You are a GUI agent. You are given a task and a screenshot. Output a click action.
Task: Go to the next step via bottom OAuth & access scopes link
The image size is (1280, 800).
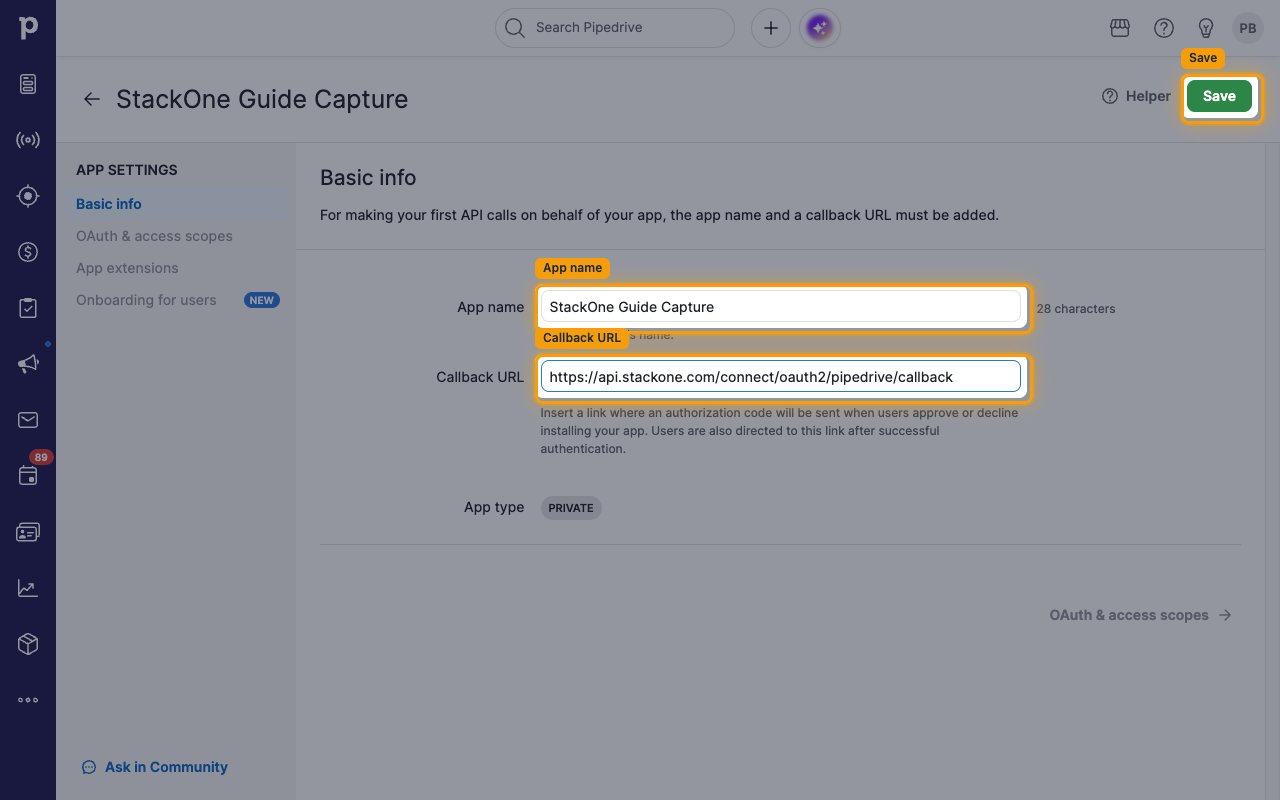pyautogui.click(x=1141, y=615)
